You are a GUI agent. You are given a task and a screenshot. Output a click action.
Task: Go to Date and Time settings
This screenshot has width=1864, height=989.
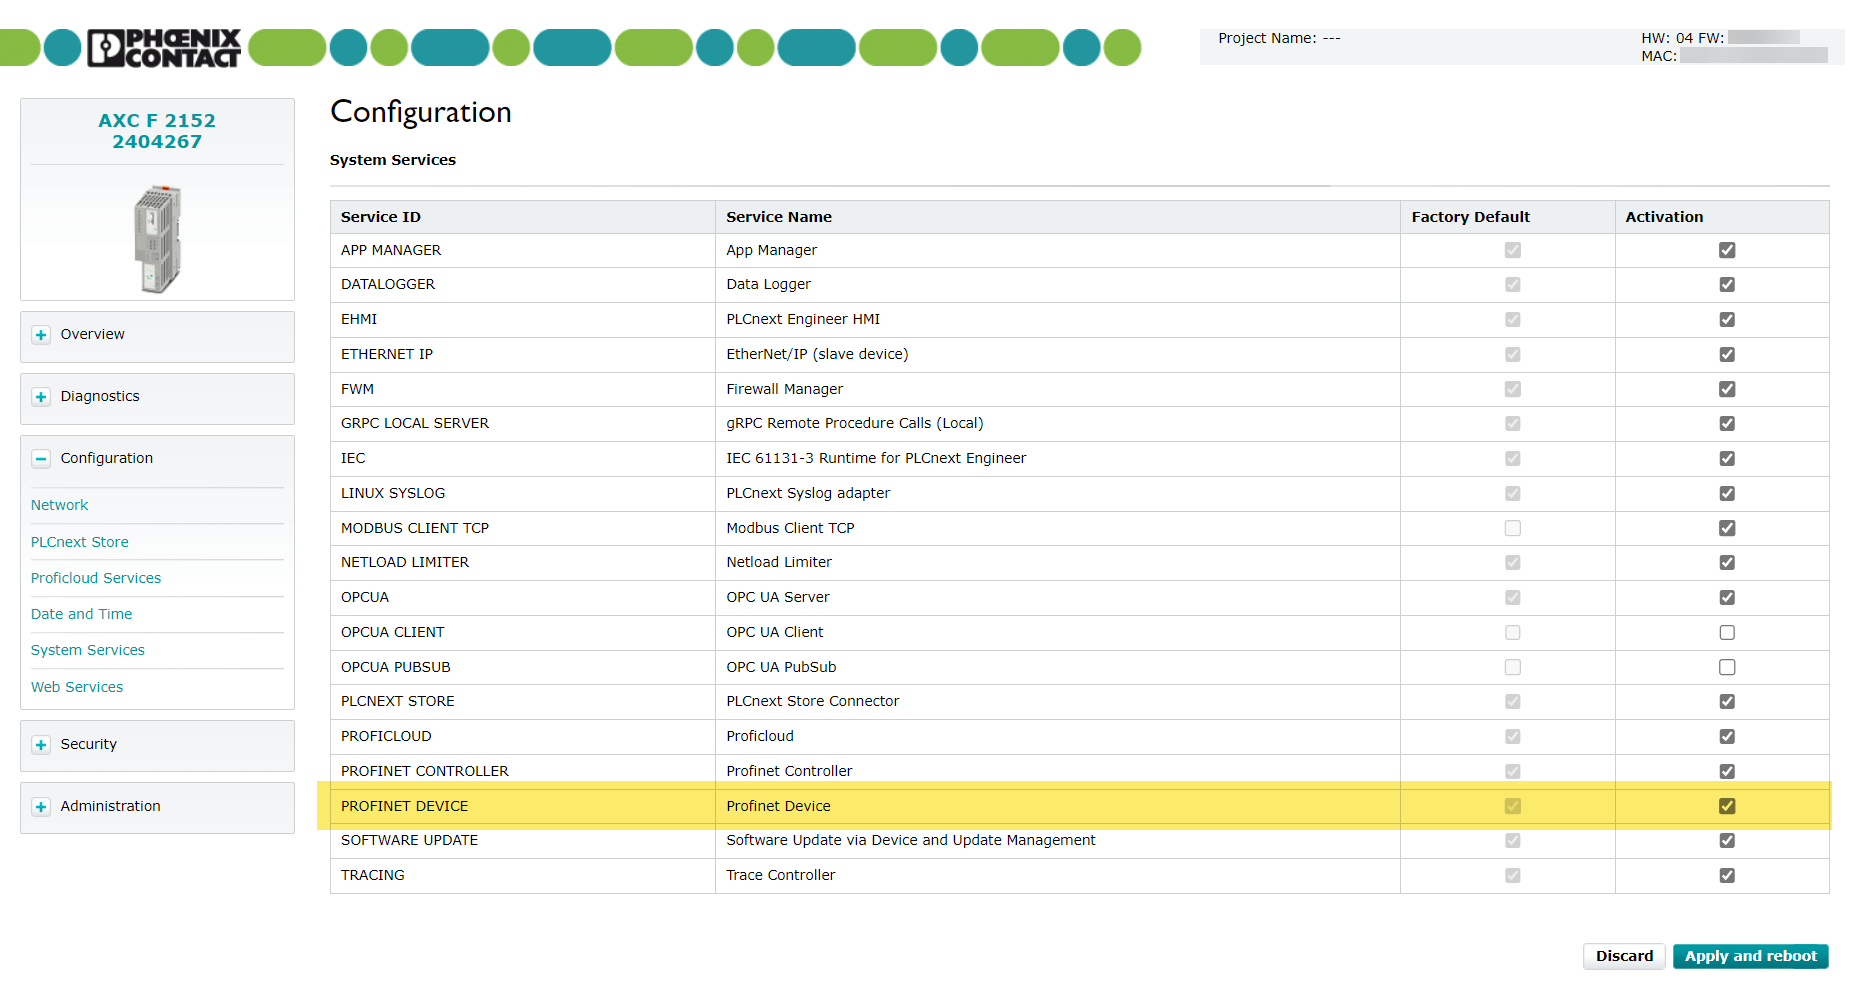[x=81, y=614]
